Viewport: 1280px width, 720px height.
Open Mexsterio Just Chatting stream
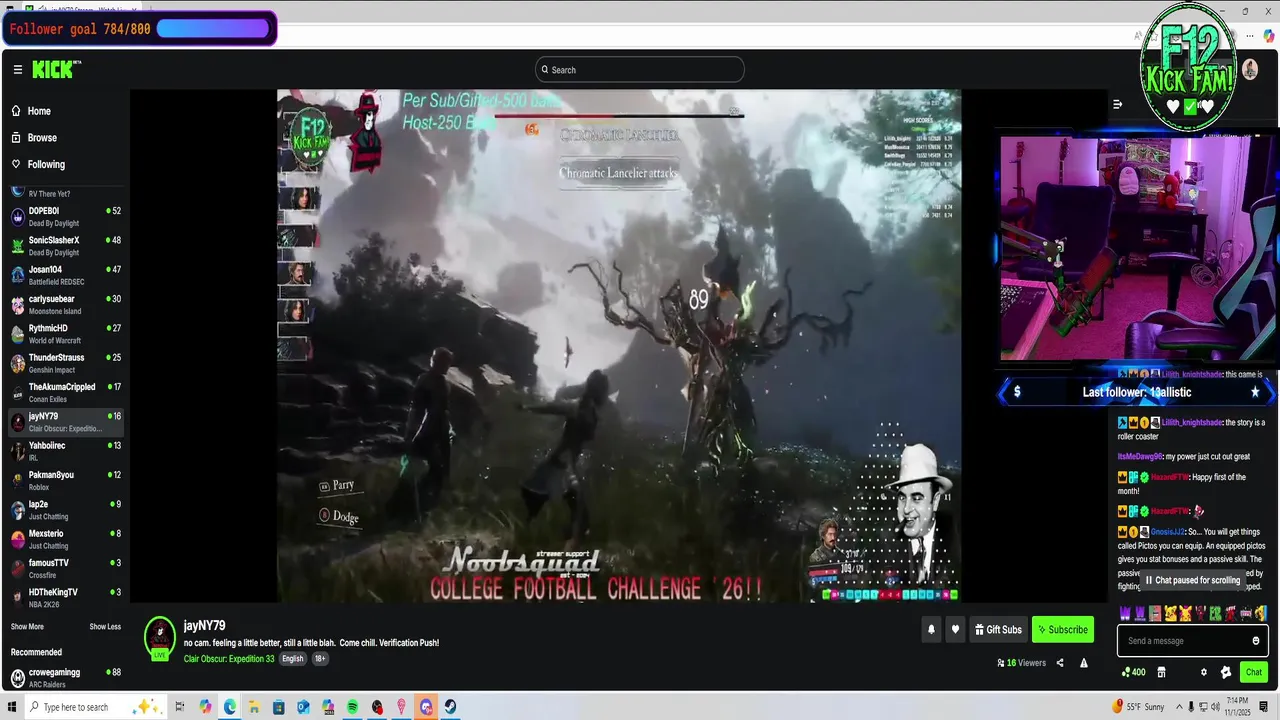pyautogui.click(x=65, y=539)
